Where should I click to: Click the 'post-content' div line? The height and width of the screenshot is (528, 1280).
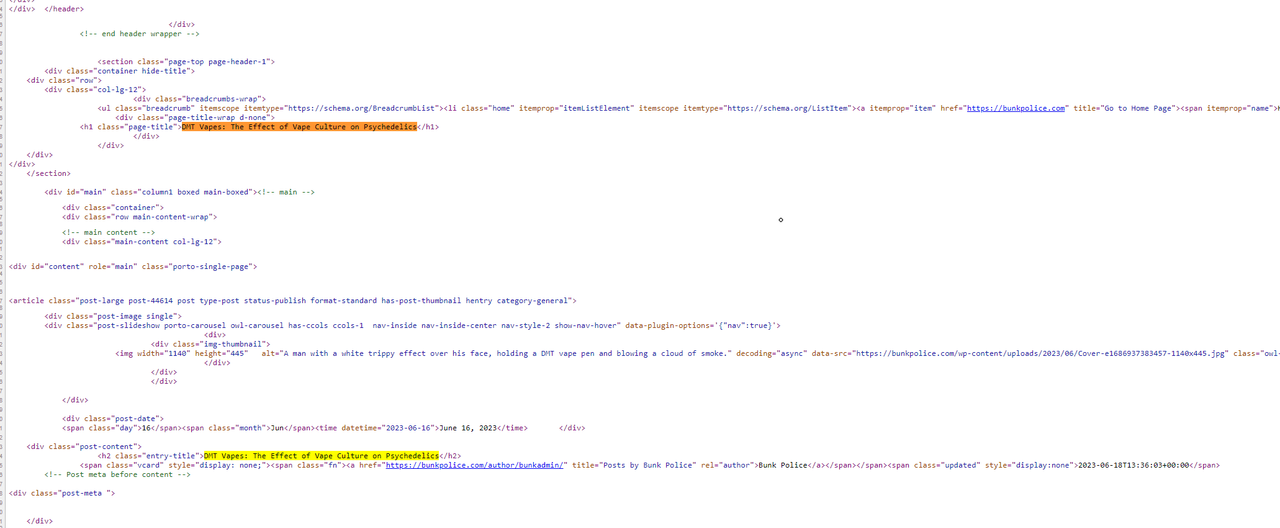[86, 446]
